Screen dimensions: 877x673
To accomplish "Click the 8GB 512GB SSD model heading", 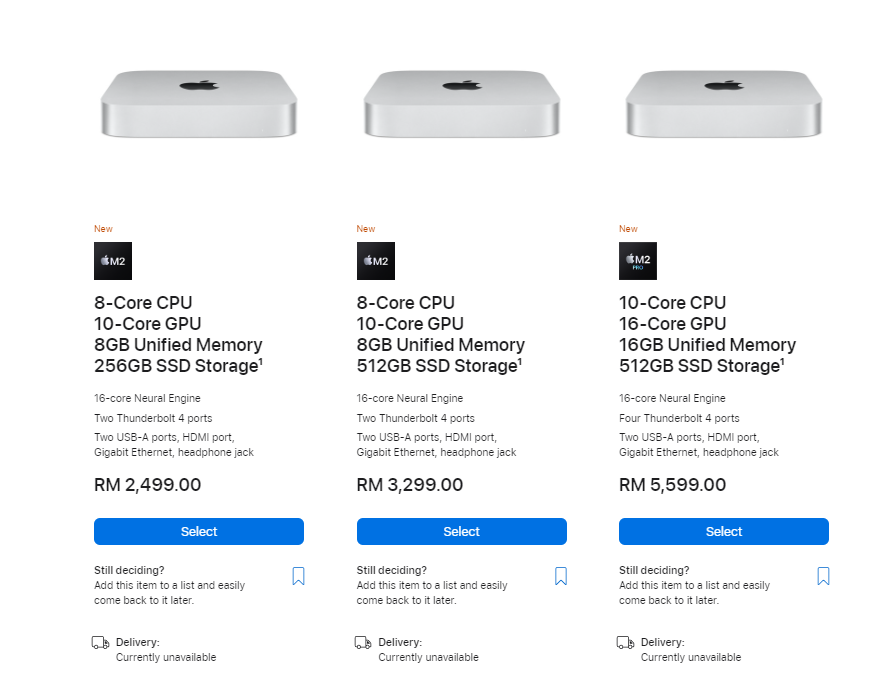I will (441, 334).
